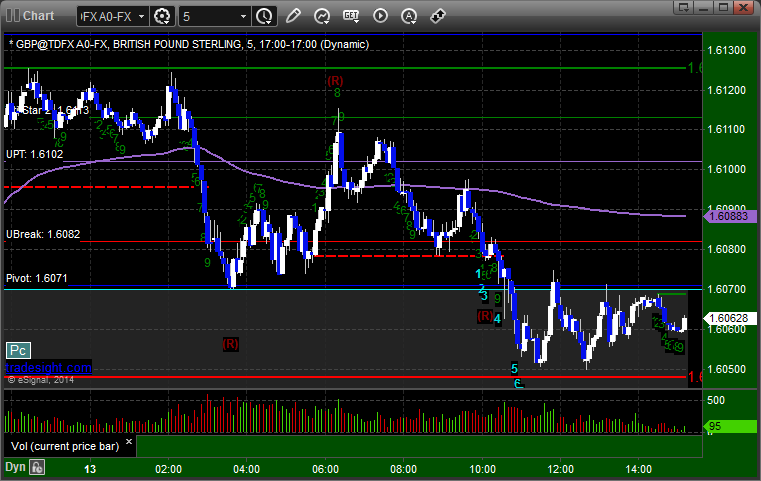
Task: Open the symbol settings gear menu
Action: (x=162, y=17)
